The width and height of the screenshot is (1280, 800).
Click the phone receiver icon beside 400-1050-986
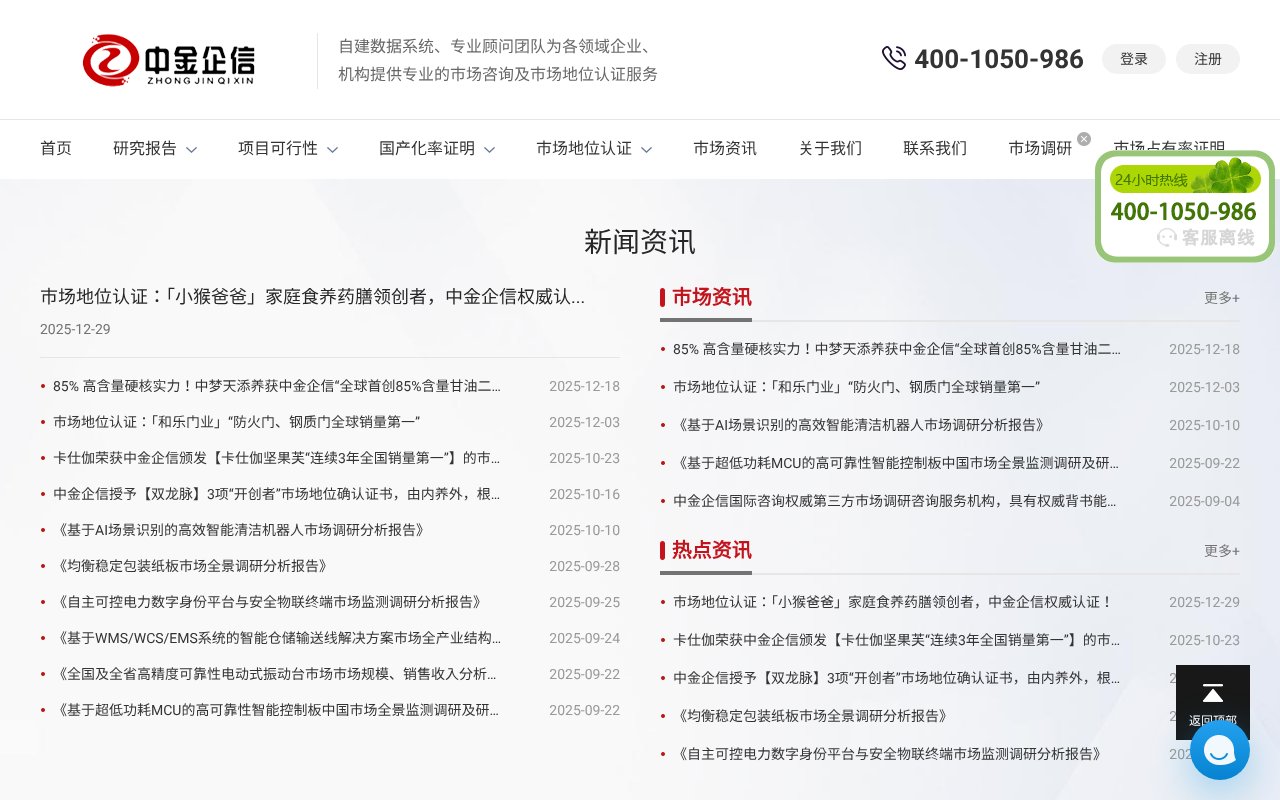click(x=894, y=58)
